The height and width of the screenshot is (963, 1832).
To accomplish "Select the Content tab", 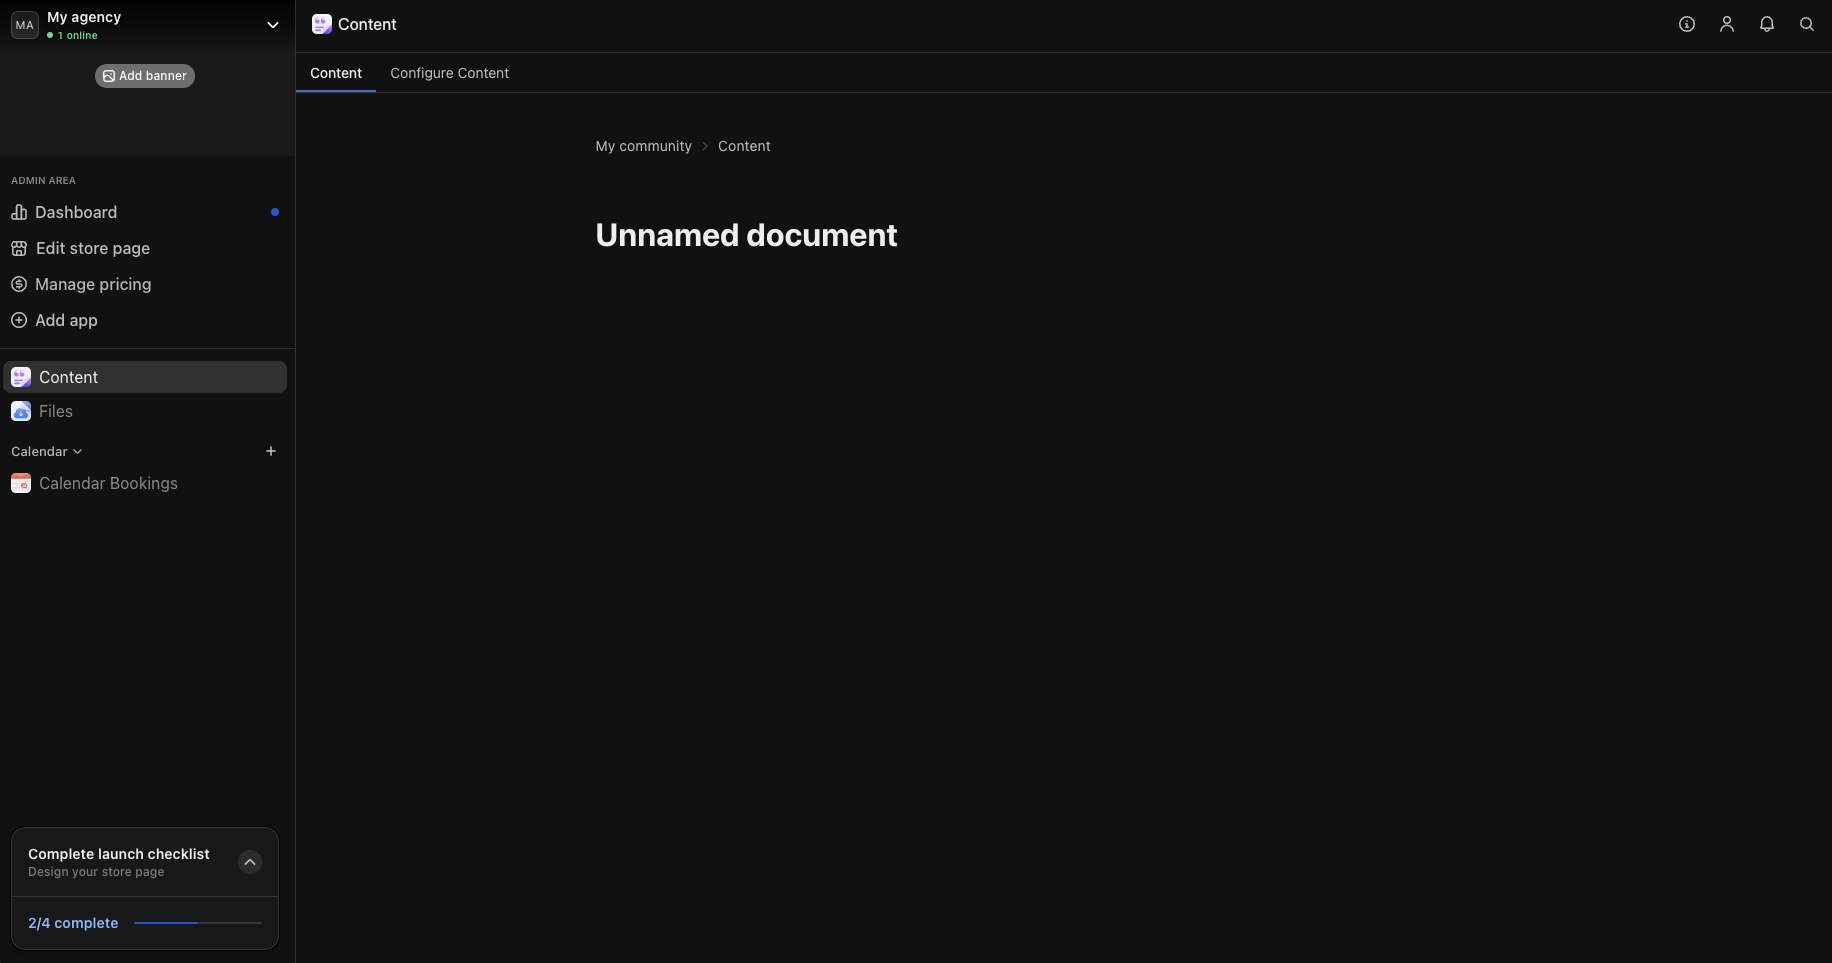I will (336, 73).
